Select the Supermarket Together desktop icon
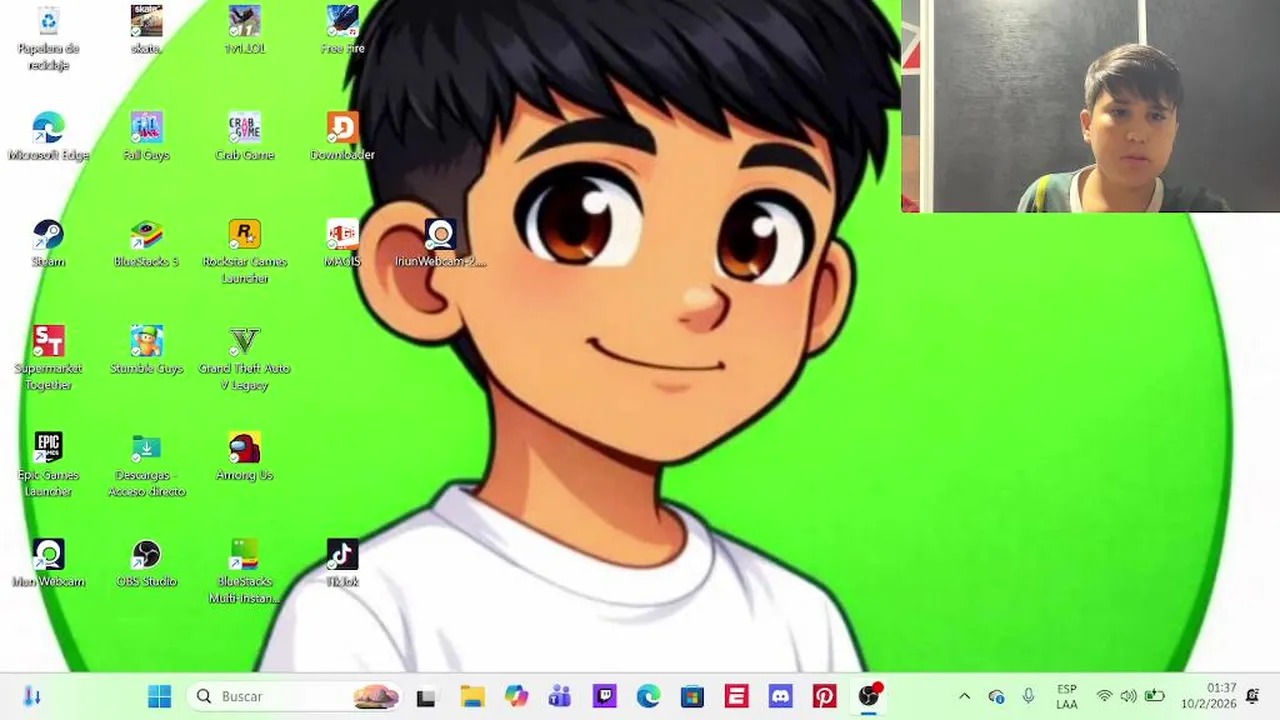This screenshot has width=1280, height=720. point(48,358)
